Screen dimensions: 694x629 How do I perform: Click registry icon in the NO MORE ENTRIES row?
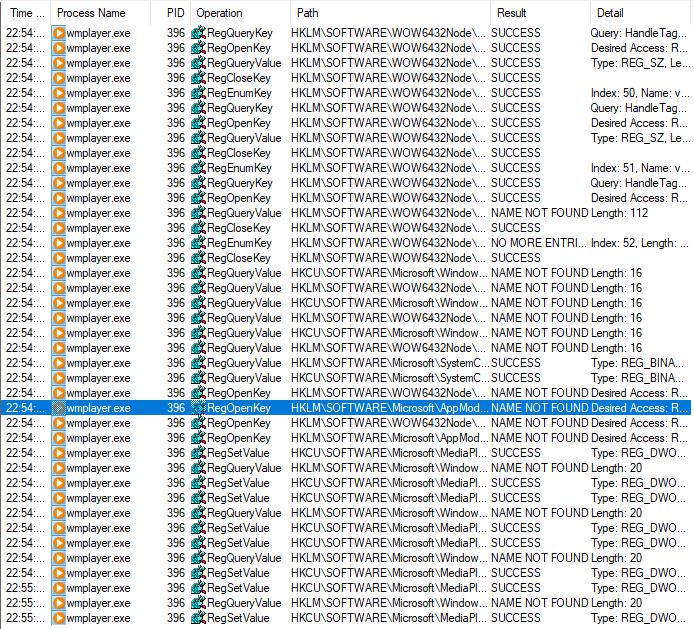coord(198,243)
